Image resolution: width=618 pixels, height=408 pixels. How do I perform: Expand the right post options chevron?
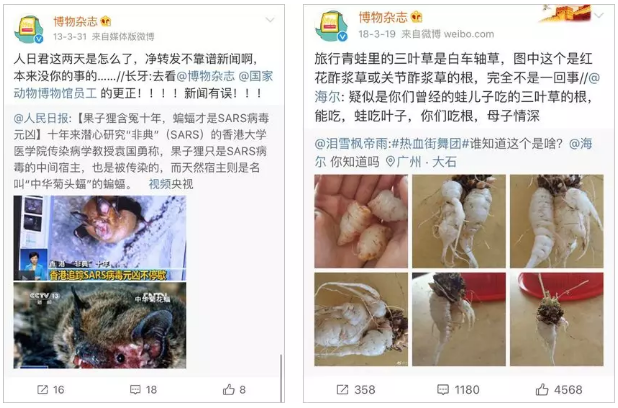599,16
